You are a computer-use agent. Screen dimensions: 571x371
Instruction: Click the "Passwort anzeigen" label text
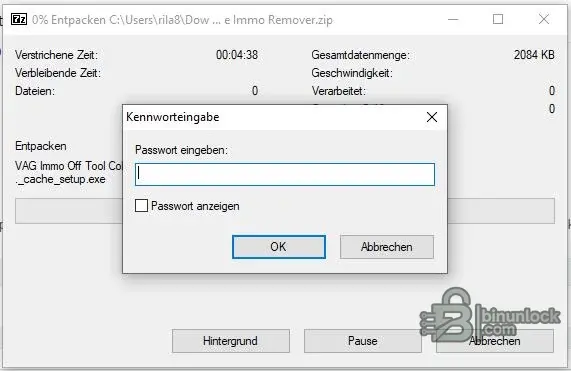point(195,206)
